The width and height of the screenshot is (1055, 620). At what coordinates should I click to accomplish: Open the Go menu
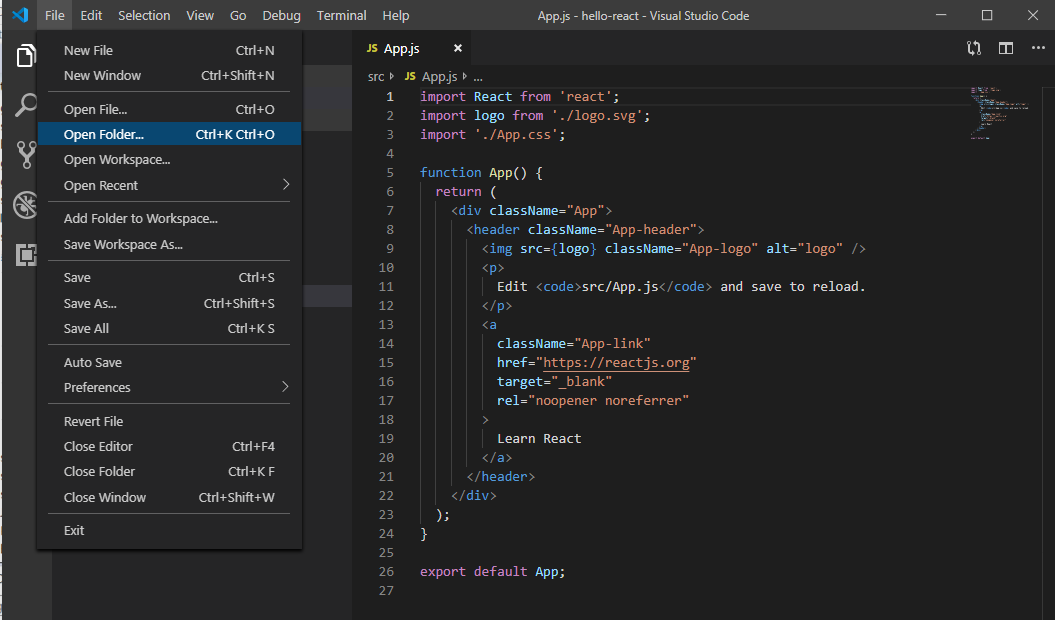pyautogui.click(x=238, y=15)
